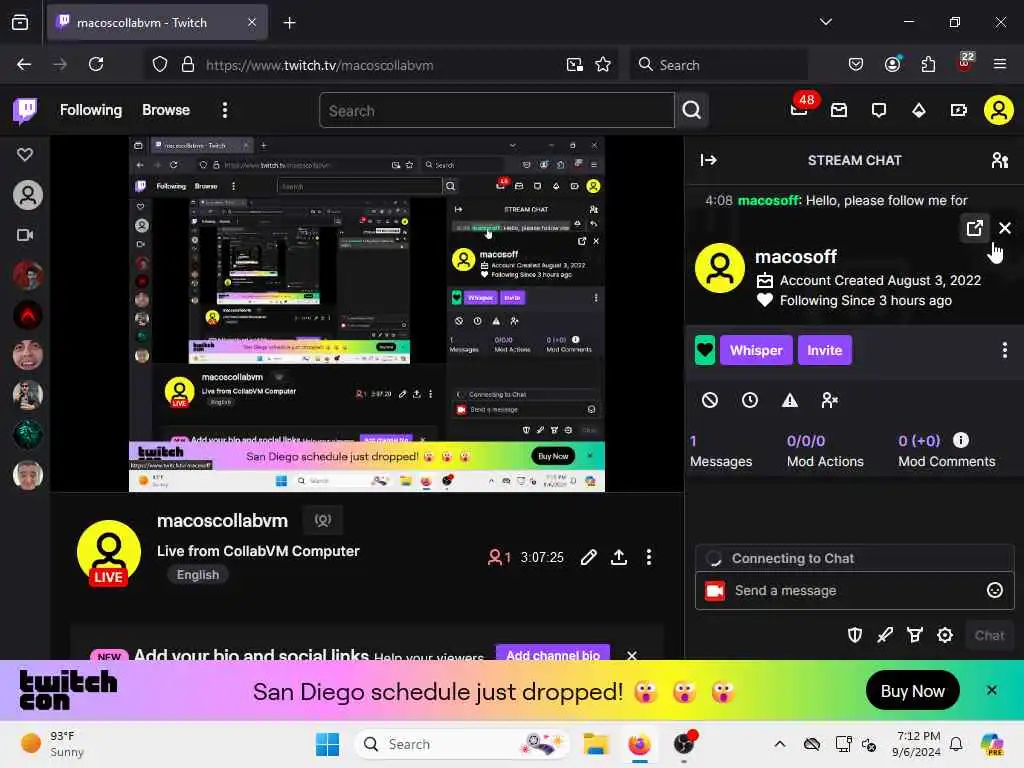Open the Firefox hamburger menu
Viewport: 1024px width, 768px height.
1000,65
